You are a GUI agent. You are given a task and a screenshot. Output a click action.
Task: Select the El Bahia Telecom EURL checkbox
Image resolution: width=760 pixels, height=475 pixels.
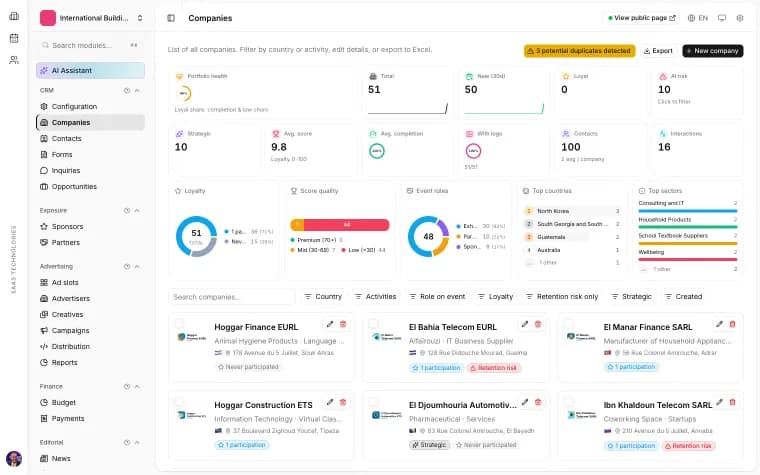tap(373, 323)
